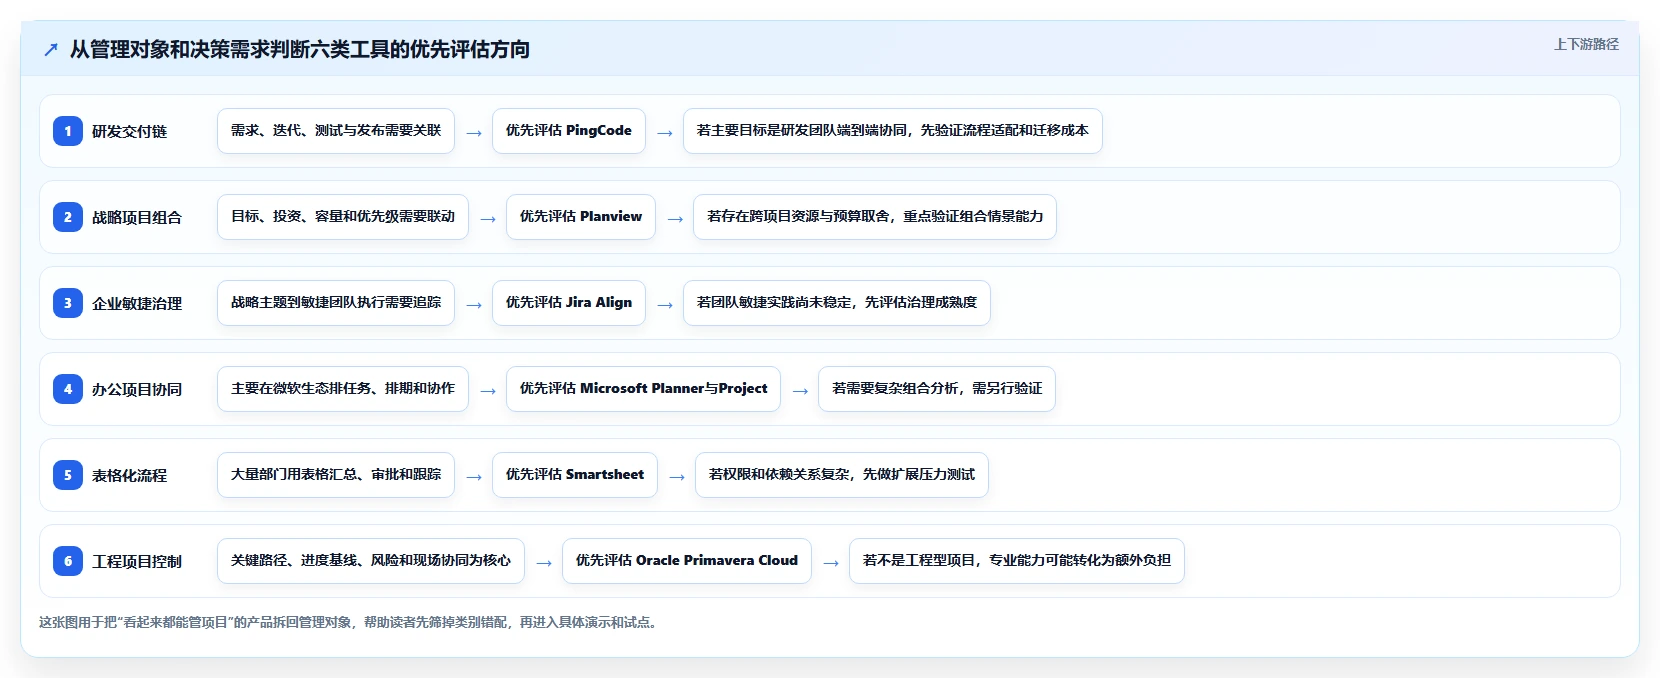The height and width of the screenshot is (678, 1660).
Task: Click the arrow before 优先评估 PingCode
Action: pos(474,133)
